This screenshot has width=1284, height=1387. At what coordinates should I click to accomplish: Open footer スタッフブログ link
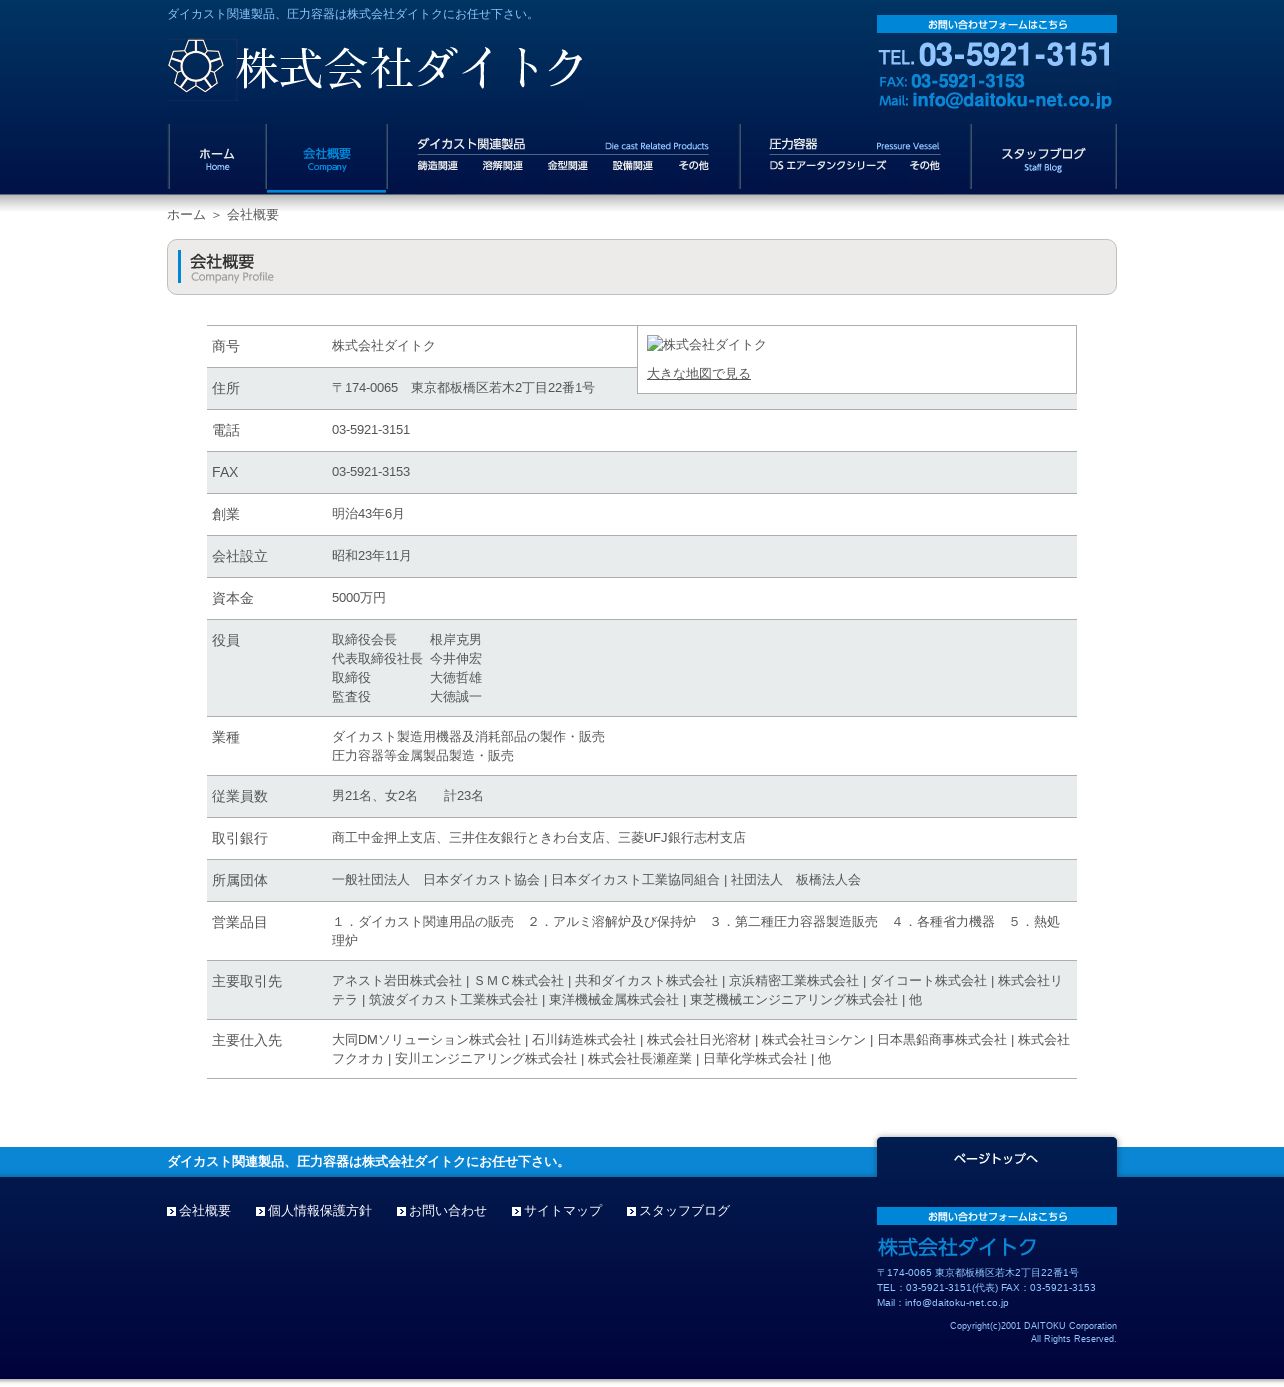pos(685,1211)
